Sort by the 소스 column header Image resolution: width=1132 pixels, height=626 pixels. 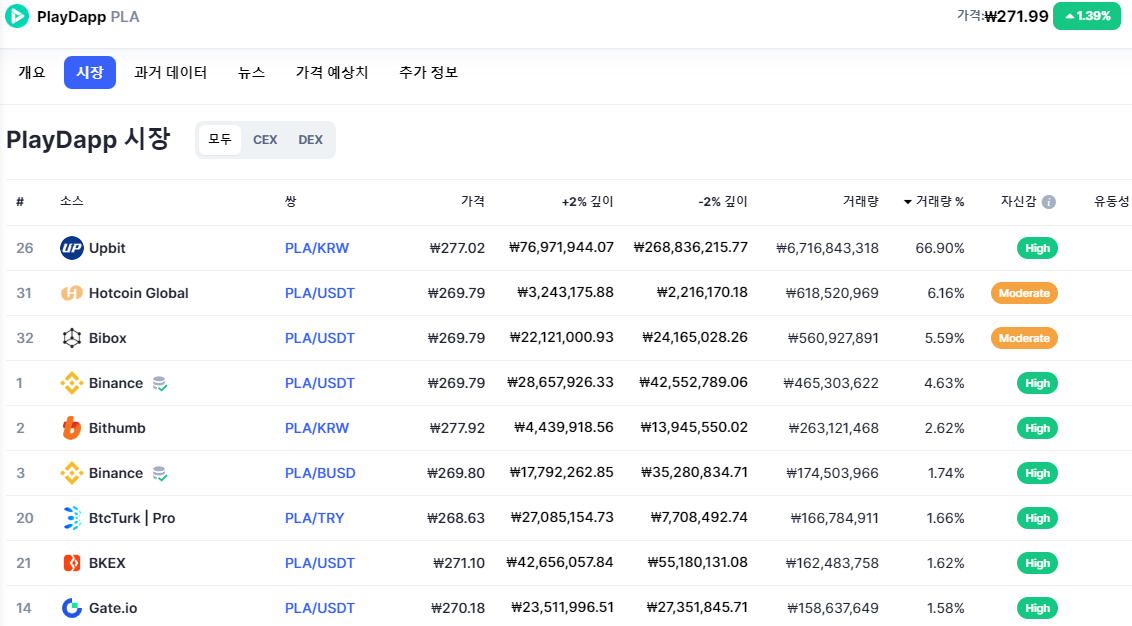pyautogui.click(x=71, y=201)
